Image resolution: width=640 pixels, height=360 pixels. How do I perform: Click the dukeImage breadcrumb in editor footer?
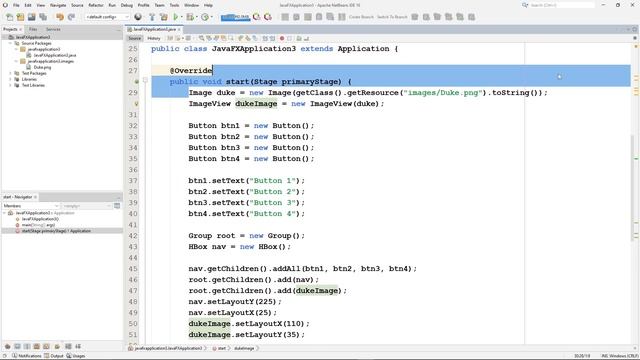pyautogui.click(x=244, y=349)
